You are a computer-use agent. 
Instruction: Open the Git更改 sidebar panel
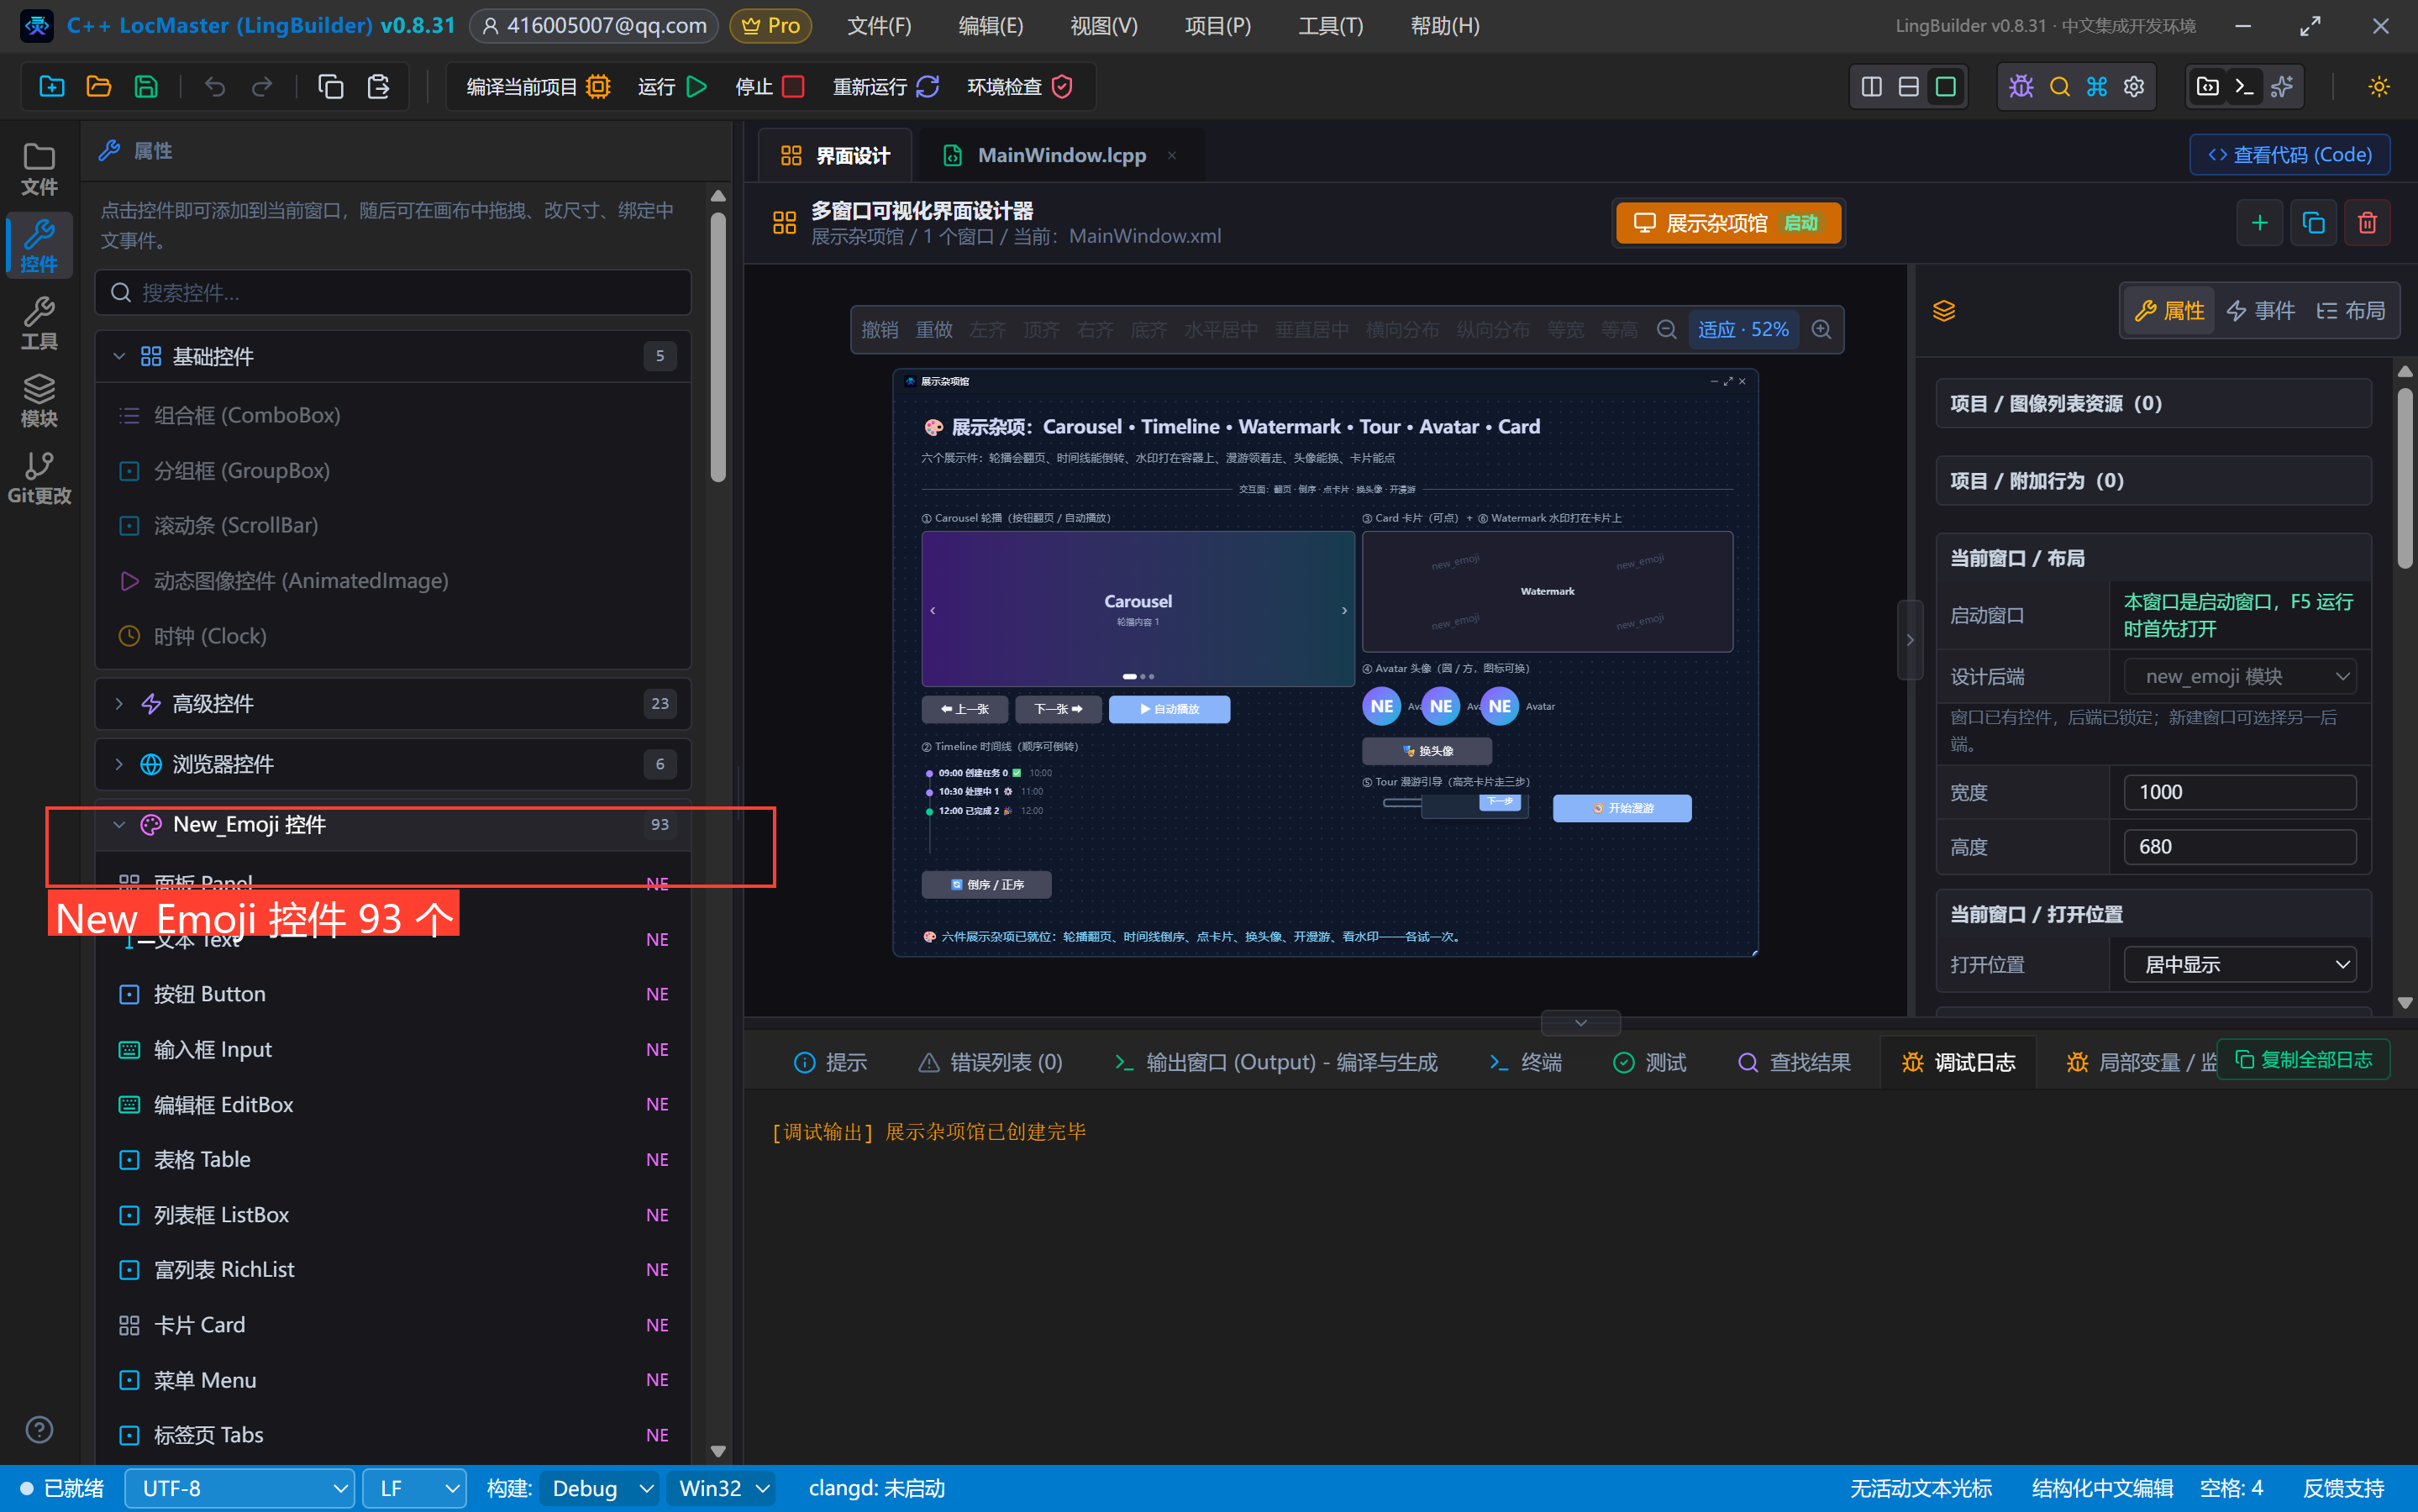39,478
